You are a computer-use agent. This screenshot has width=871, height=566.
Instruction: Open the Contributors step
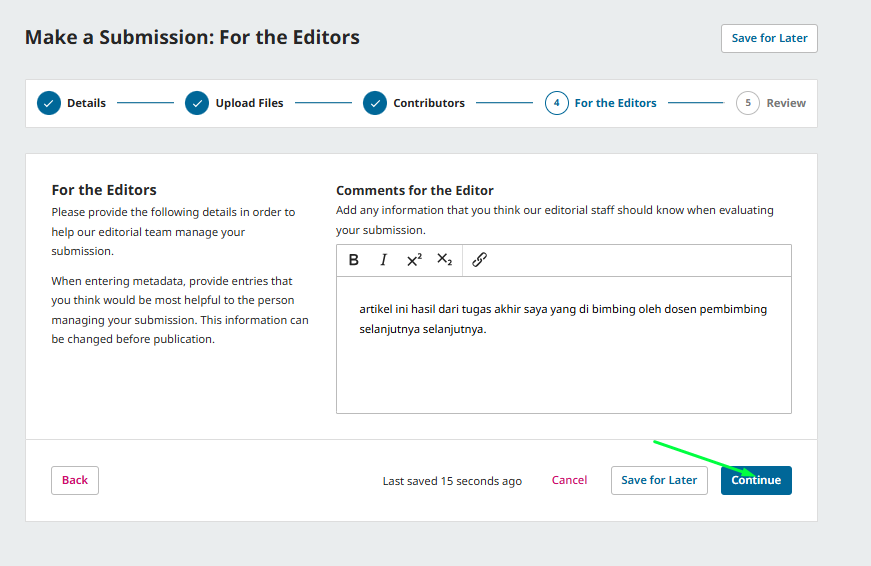tap(428, 103)
